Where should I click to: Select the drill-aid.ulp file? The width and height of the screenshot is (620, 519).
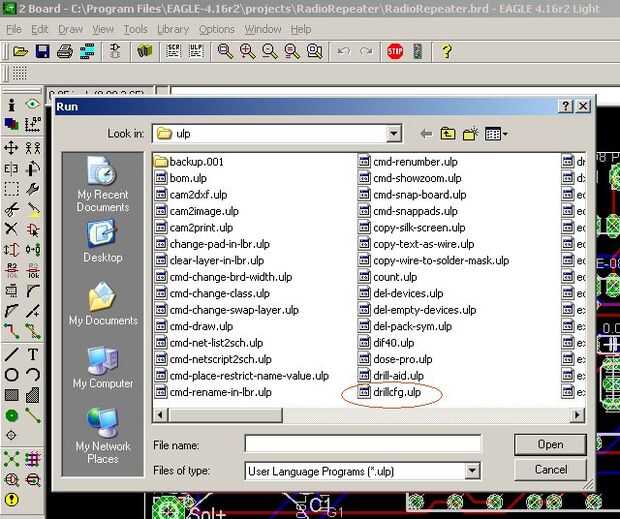click(391, 376)
